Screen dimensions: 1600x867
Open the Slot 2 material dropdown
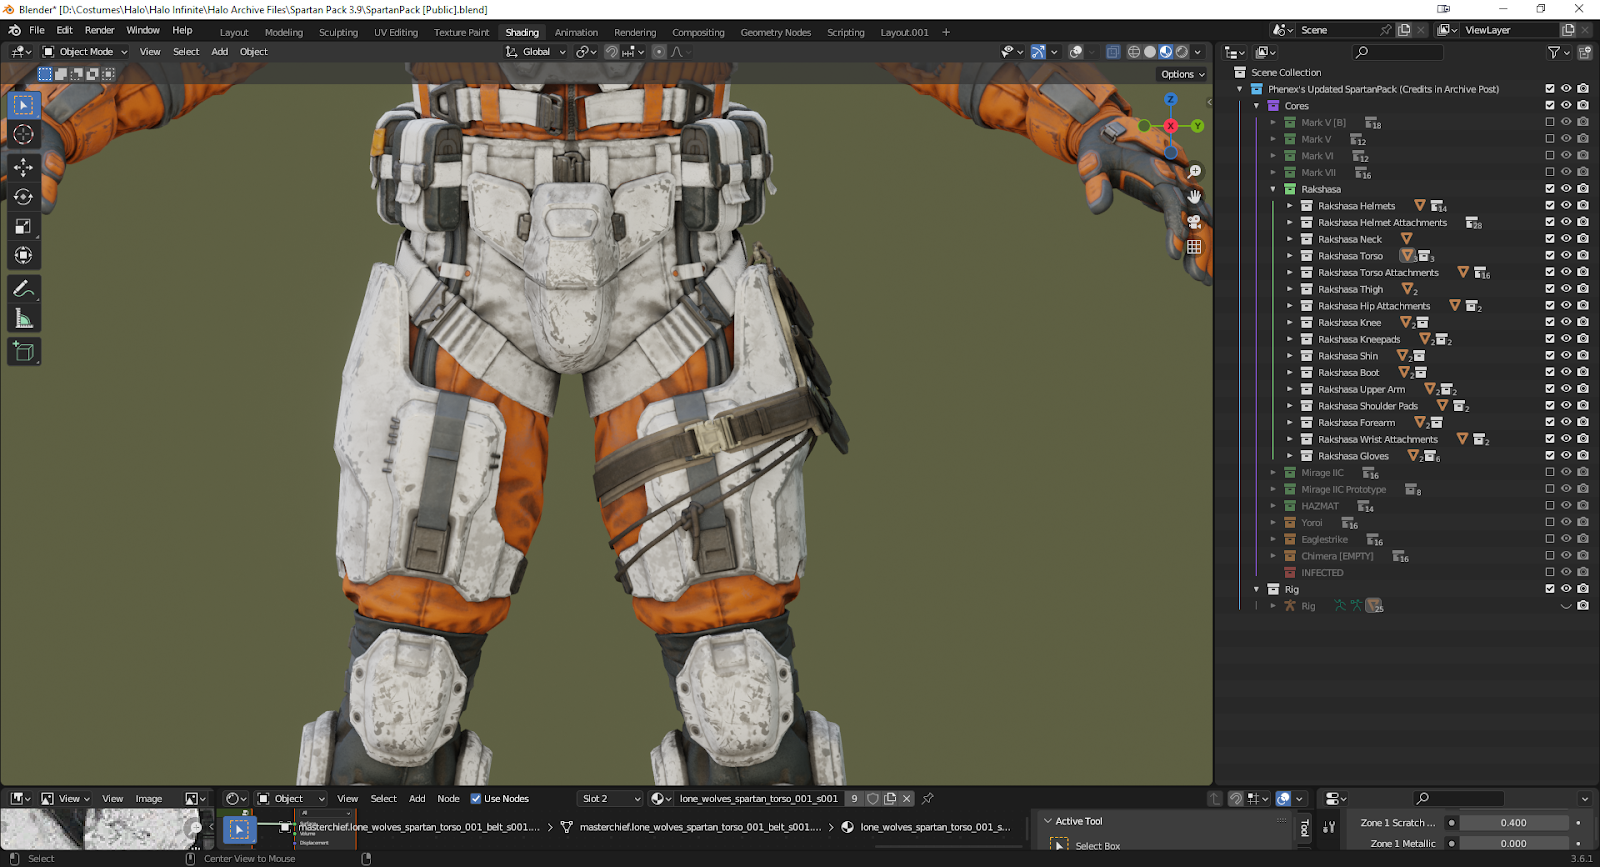point(611,799)
